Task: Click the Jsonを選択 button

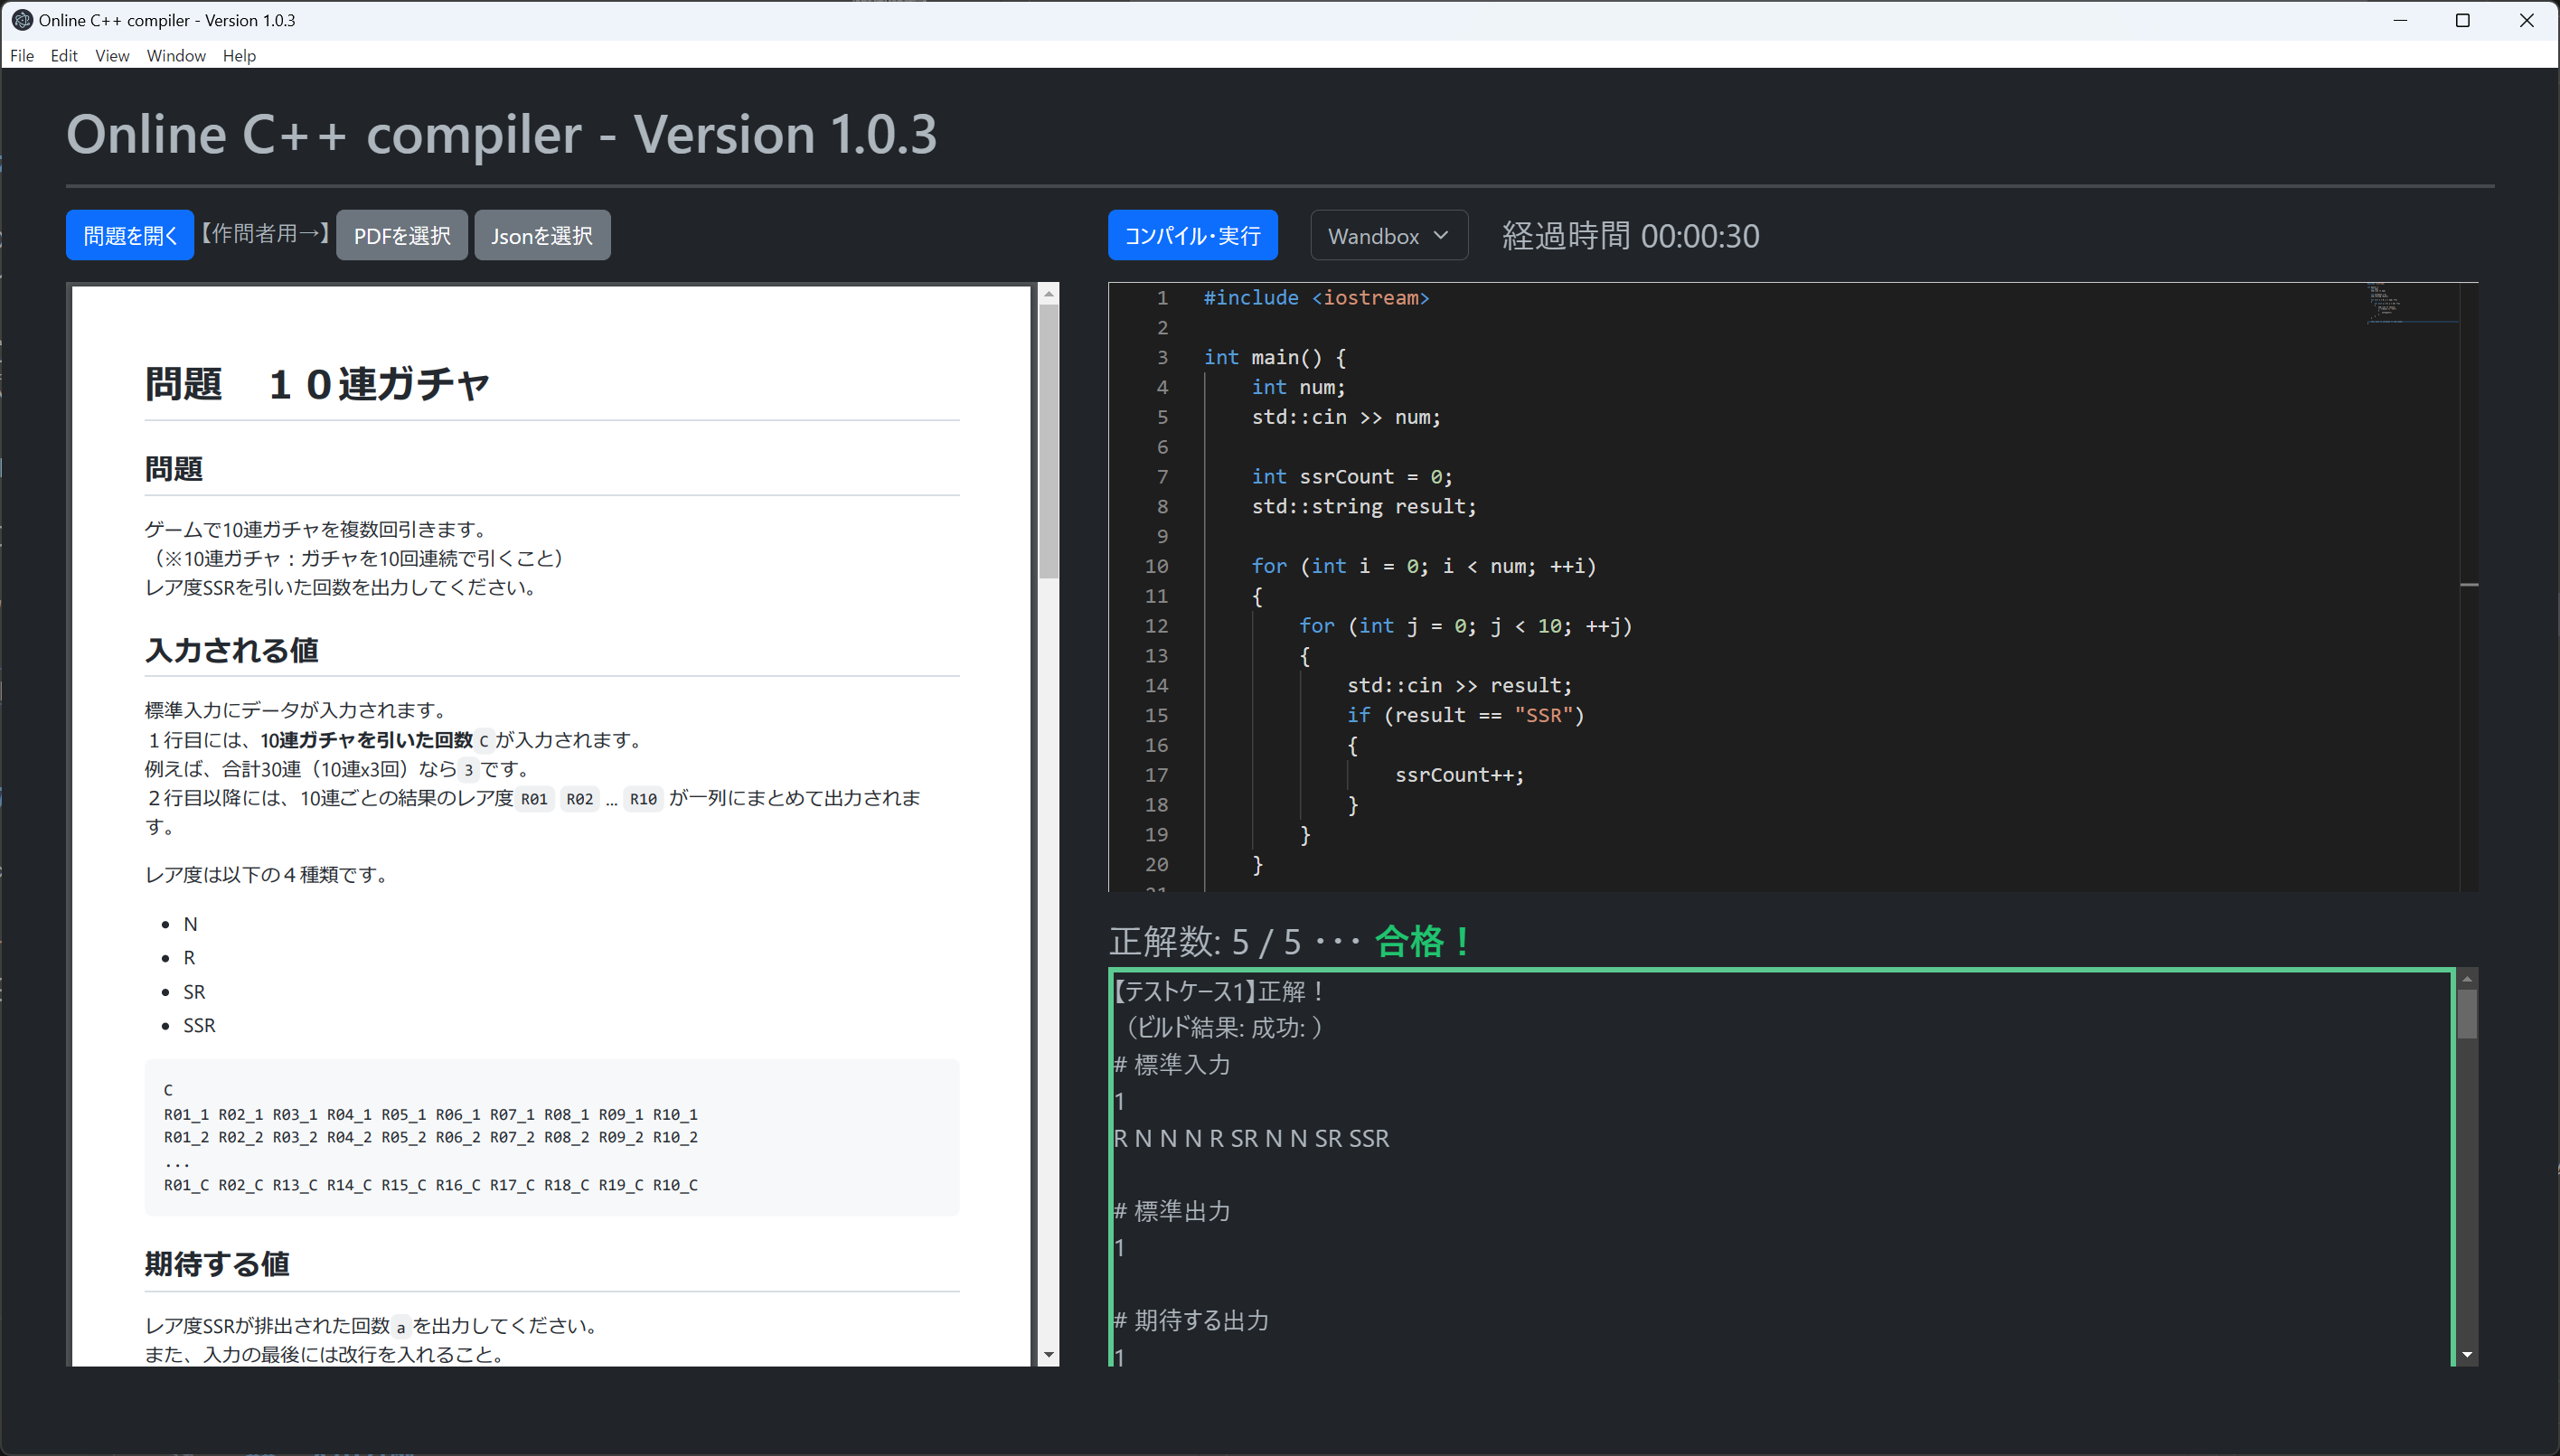Action: [x=542, y=236]
